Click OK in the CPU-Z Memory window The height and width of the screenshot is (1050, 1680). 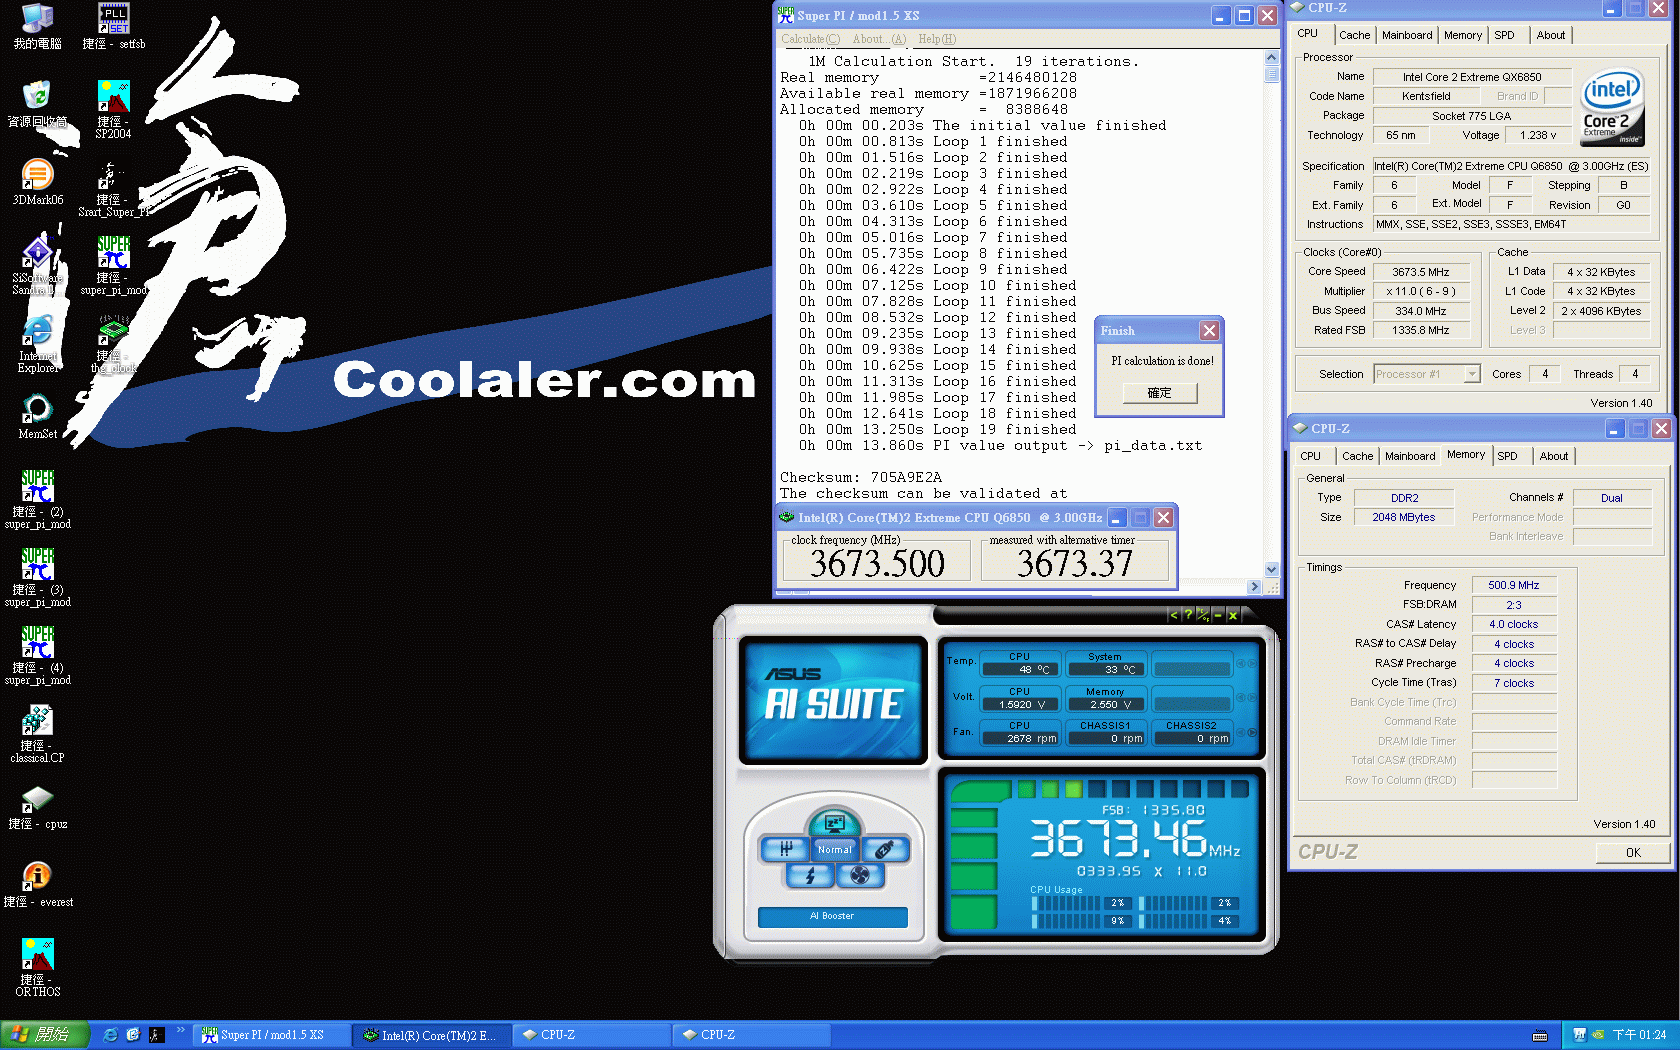[1633, 853]
